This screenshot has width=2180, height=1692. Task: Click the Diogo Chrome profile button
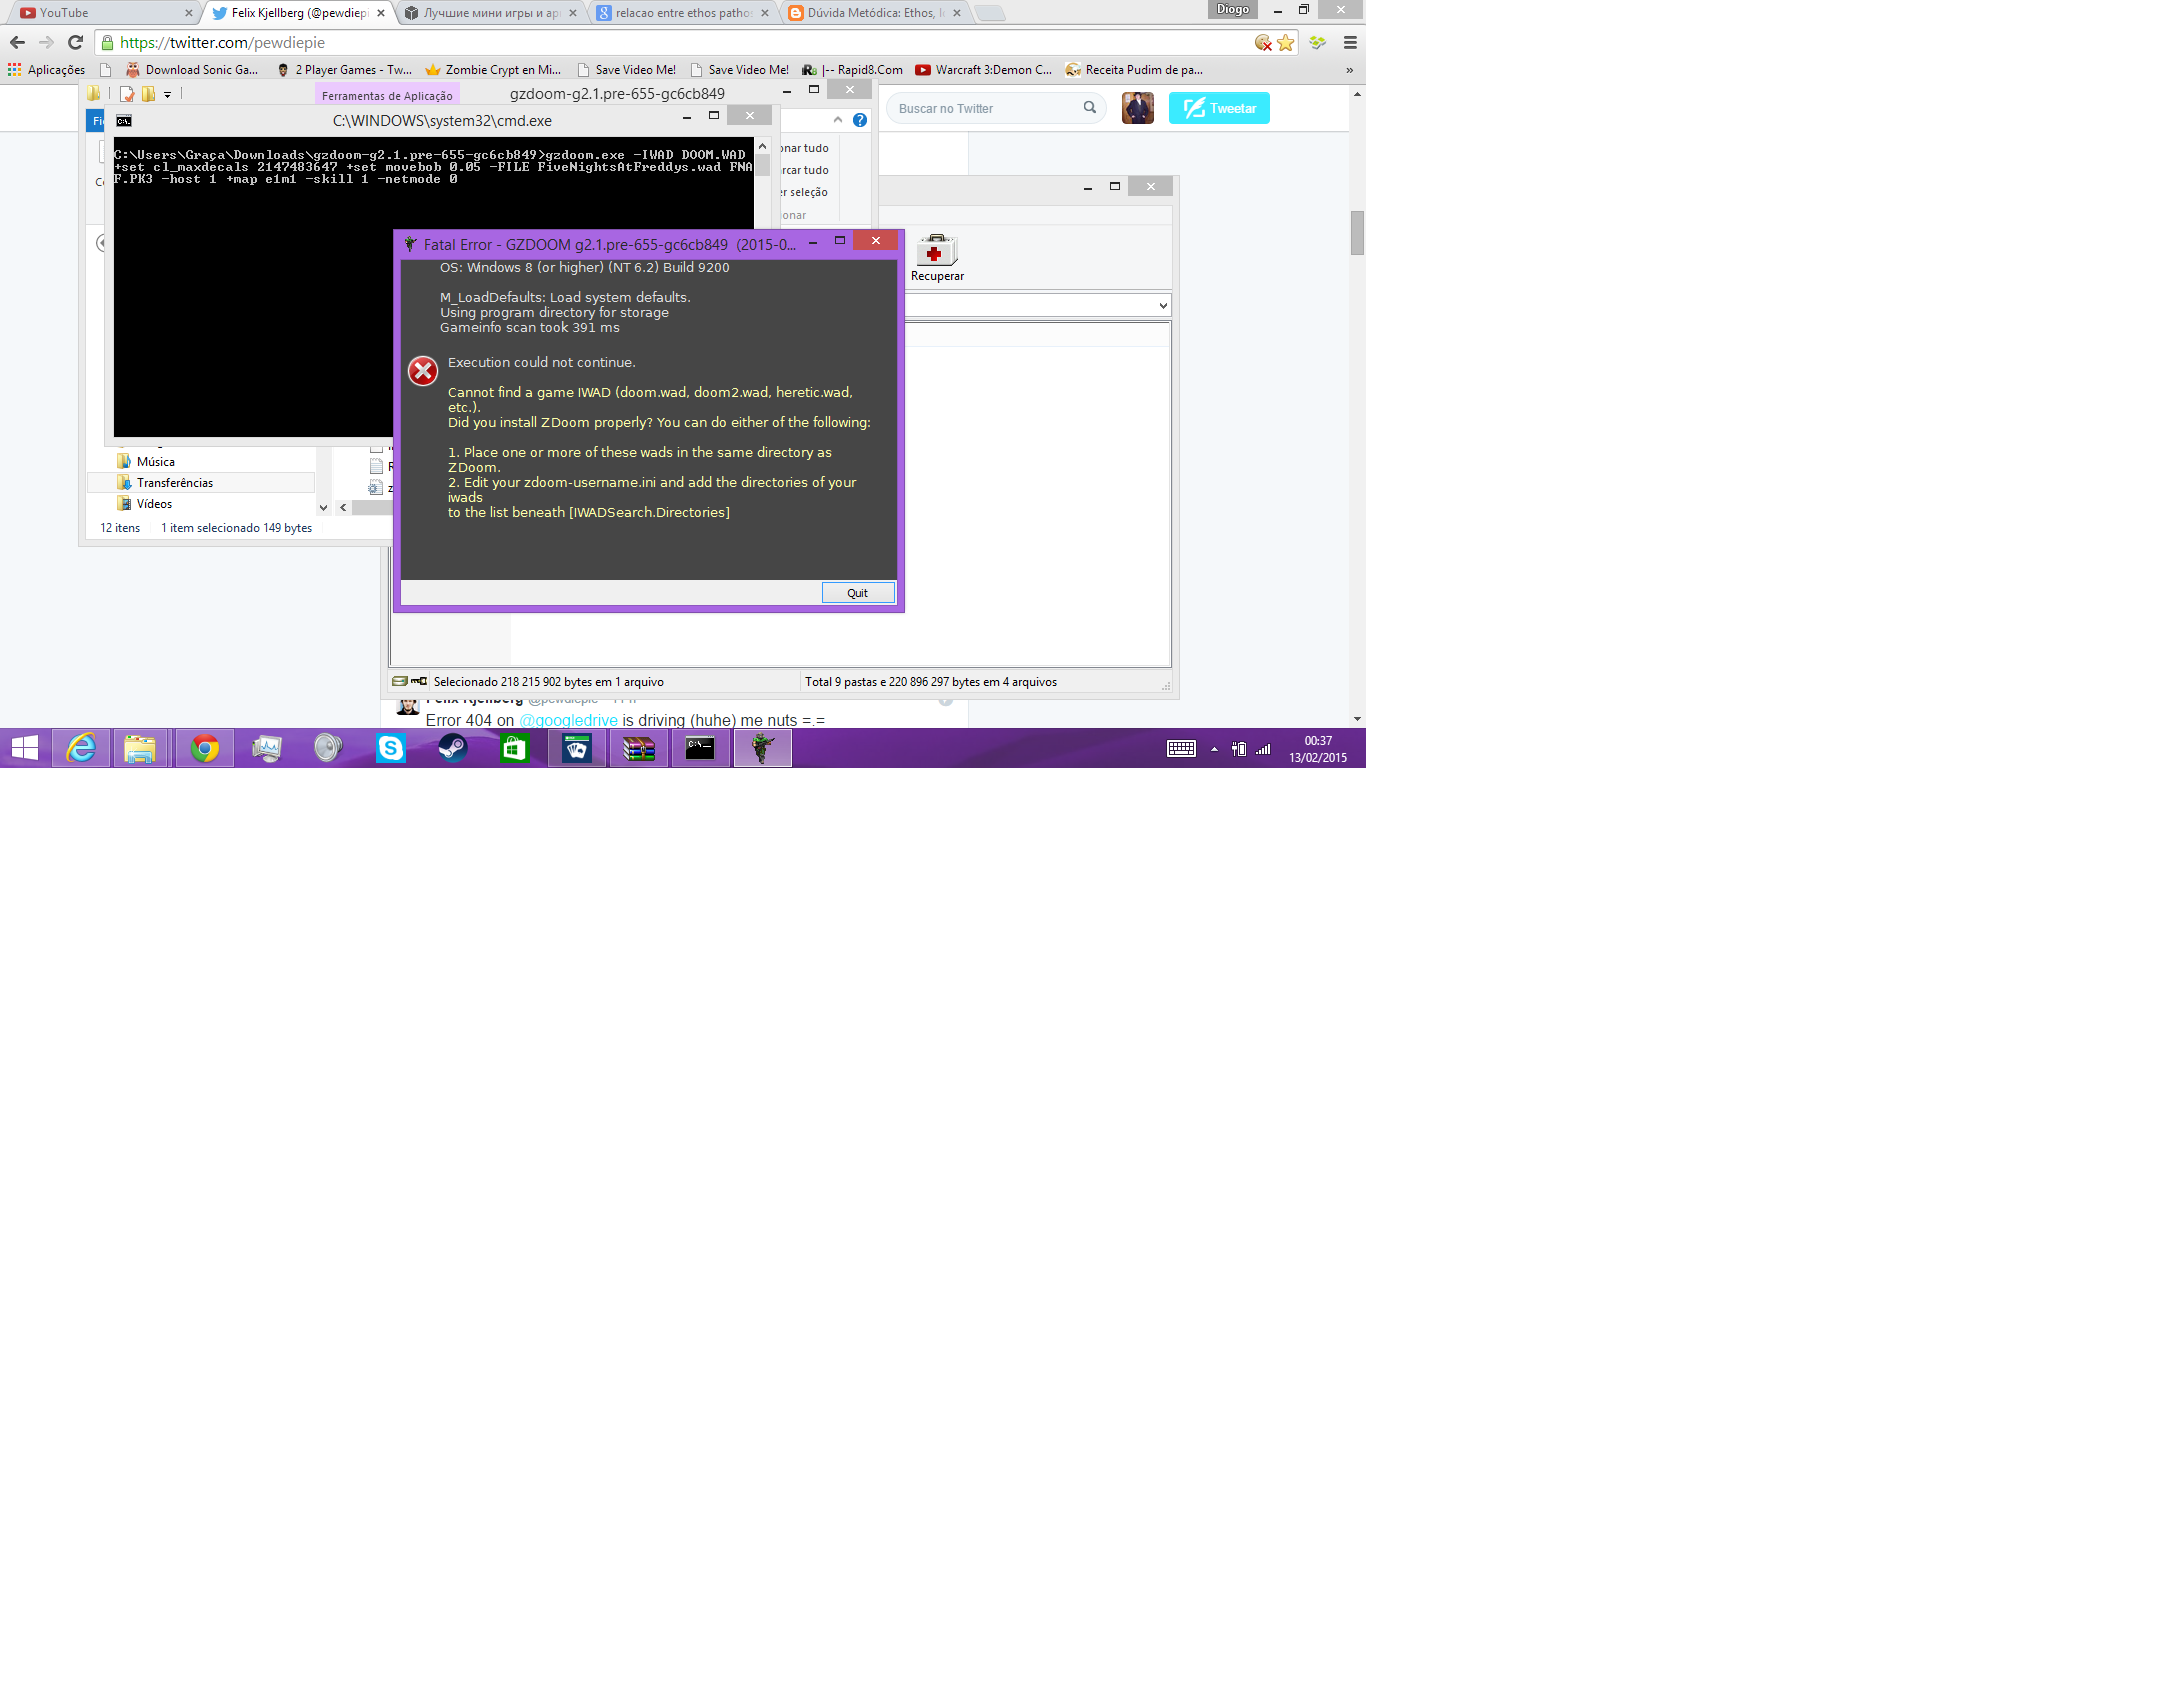pyautogui.click(x=1232, y=9)
